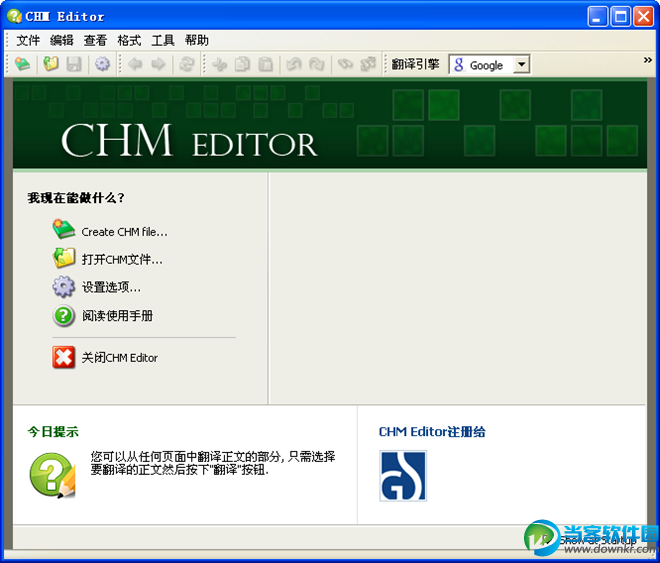Image resolution: width=660 pixels, height=563 pixels.
Task: Click the question mark icon beside 阅读使用手册
Action: 64,315
